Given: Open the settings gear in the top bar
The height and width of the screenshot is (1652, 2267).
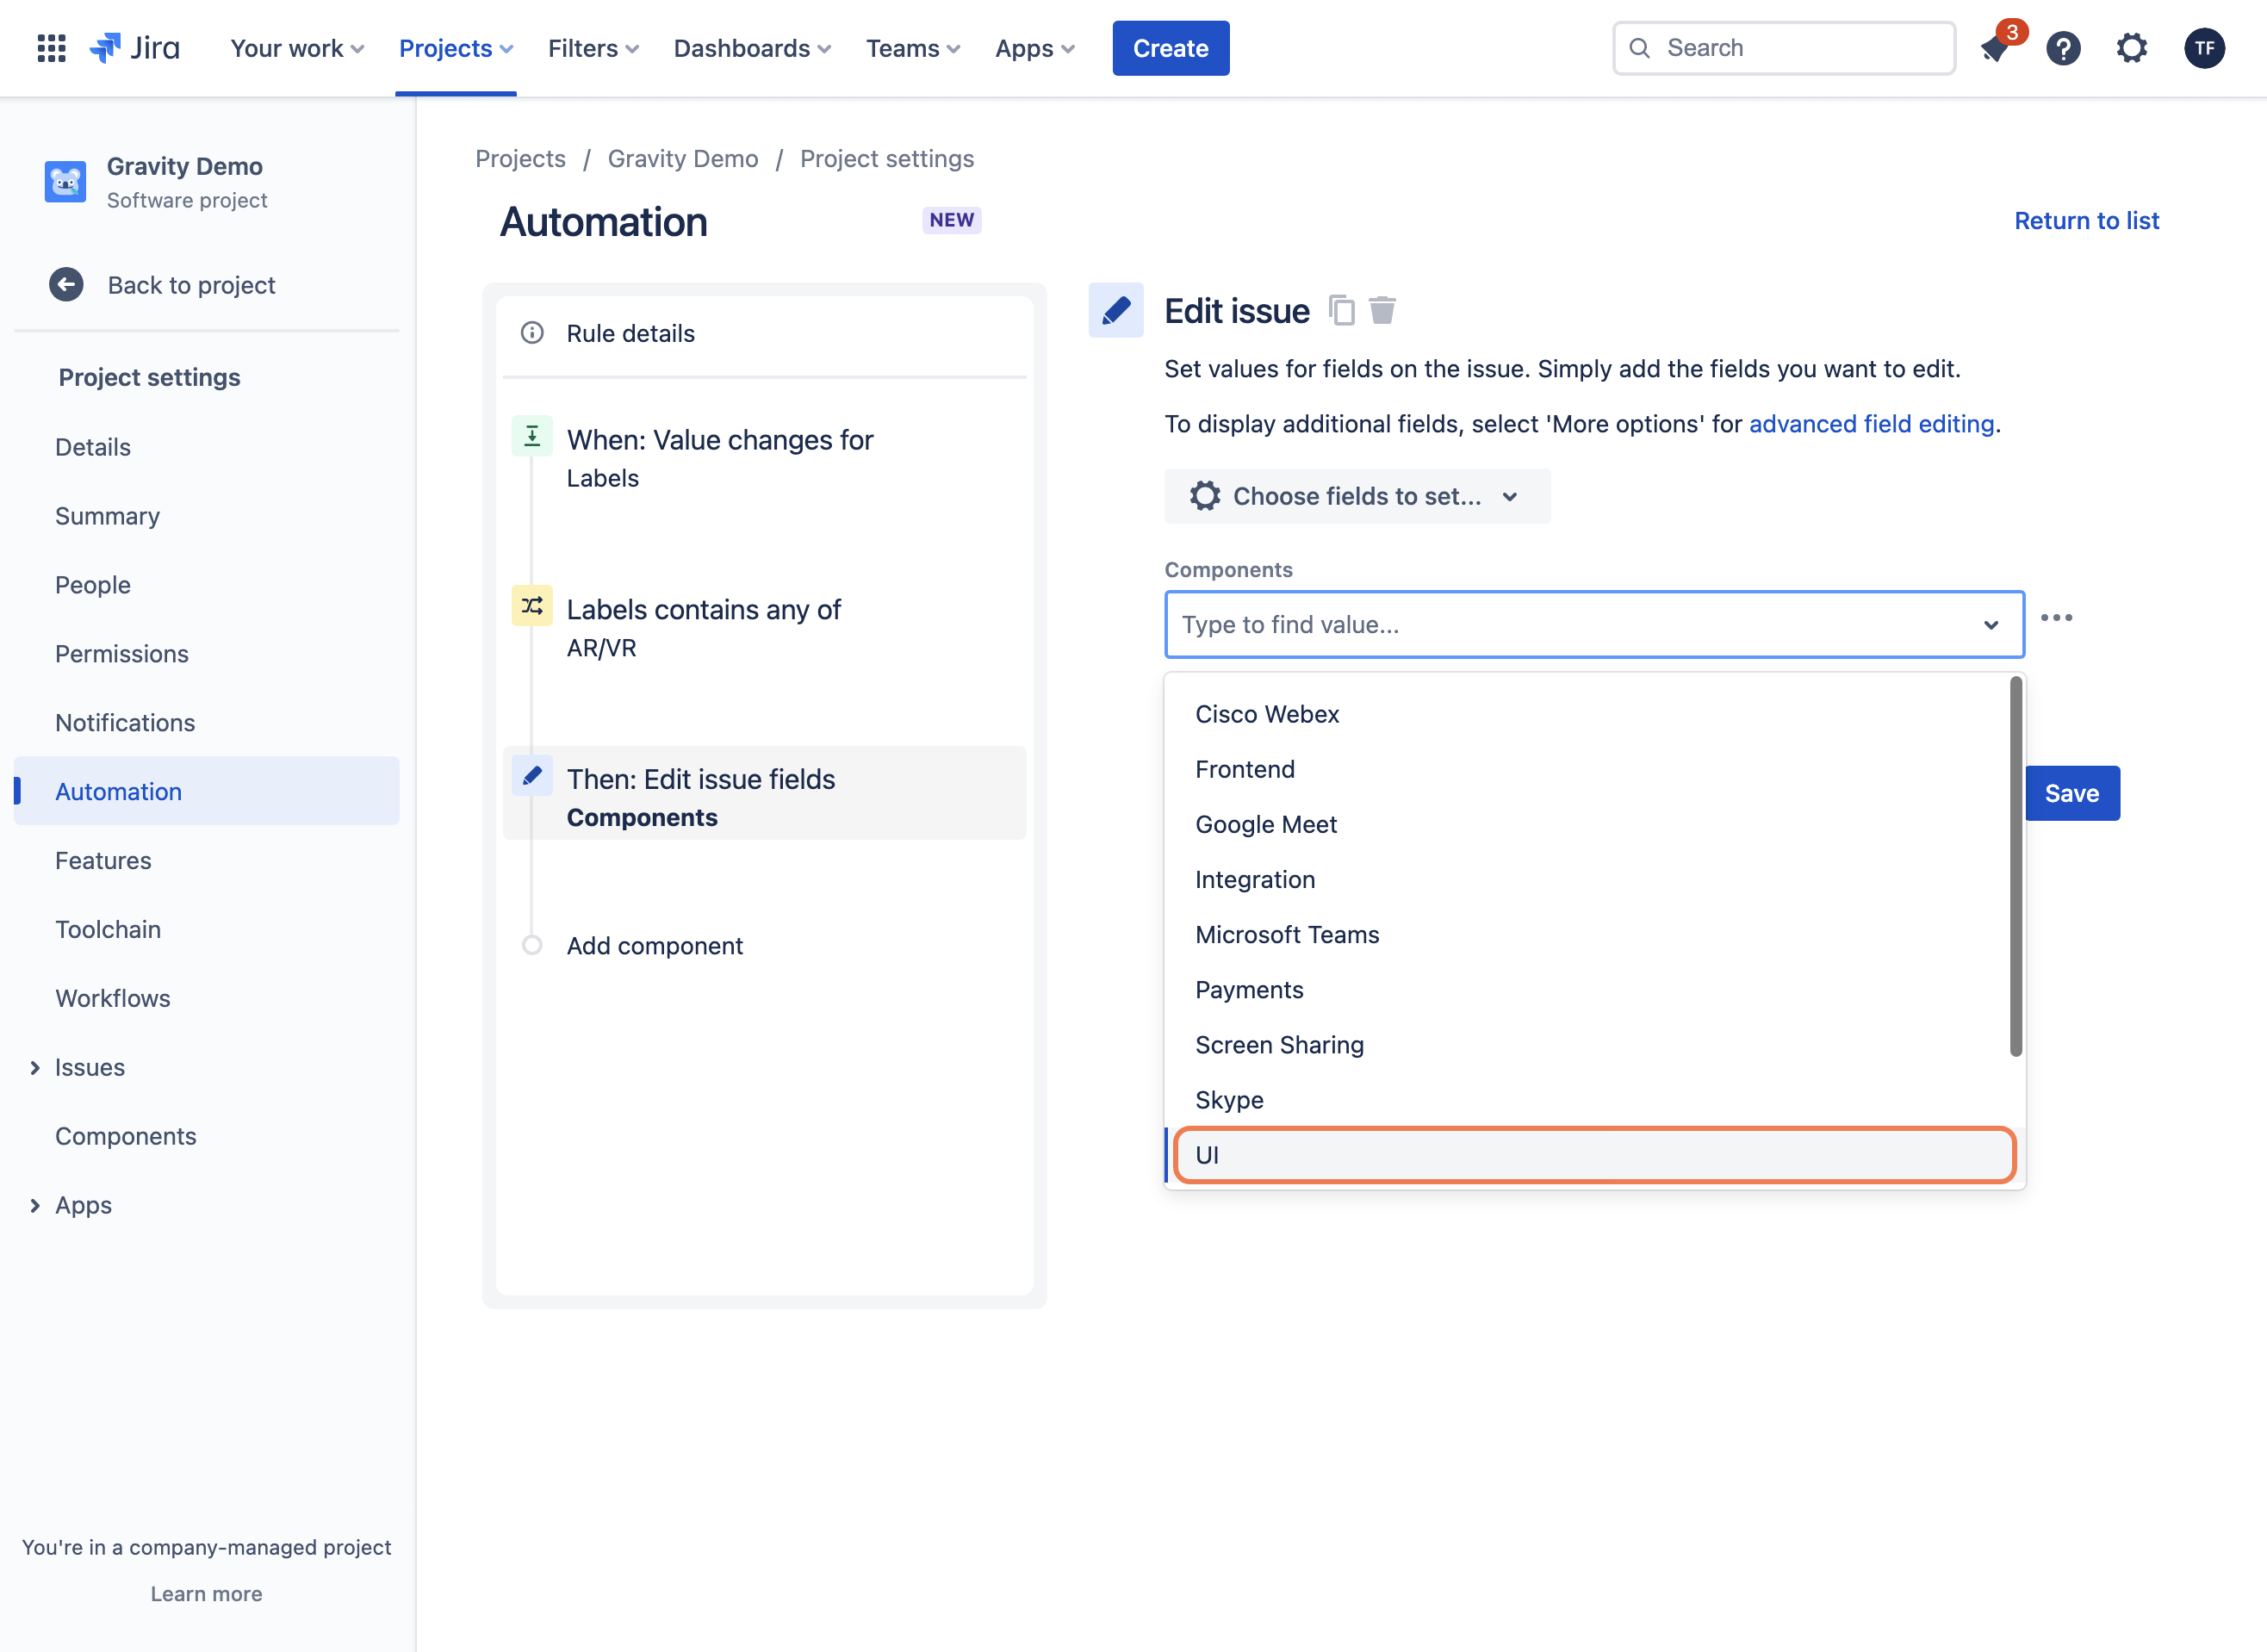Looking at the screenshot, I should 2131,48.
